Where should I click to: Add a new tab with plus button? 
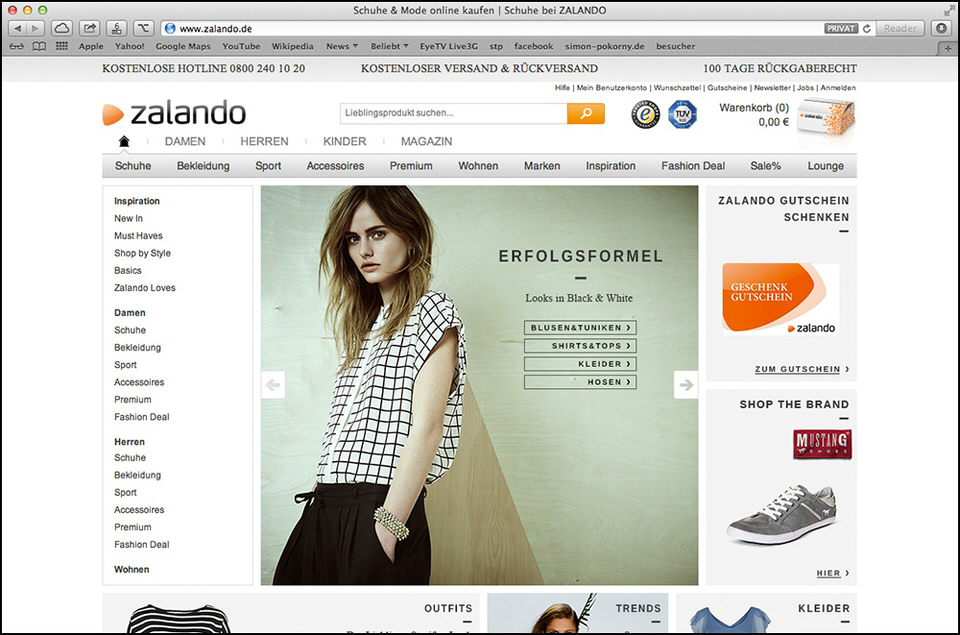[948, 47]
